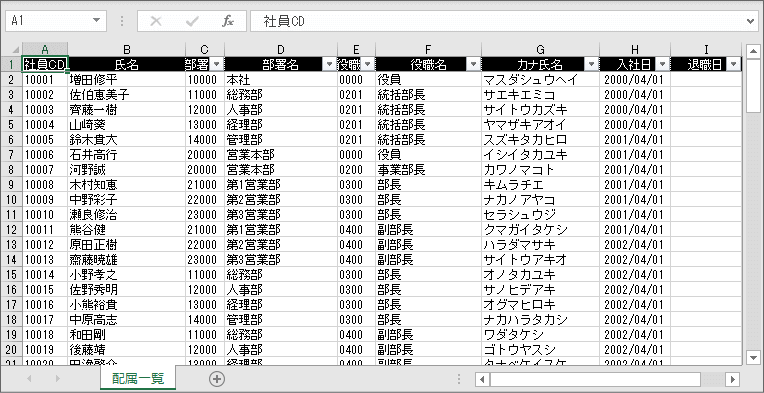Open filter dropdown for 入社日 column
Screen dimensions: 764x393
tap(663, 64)
